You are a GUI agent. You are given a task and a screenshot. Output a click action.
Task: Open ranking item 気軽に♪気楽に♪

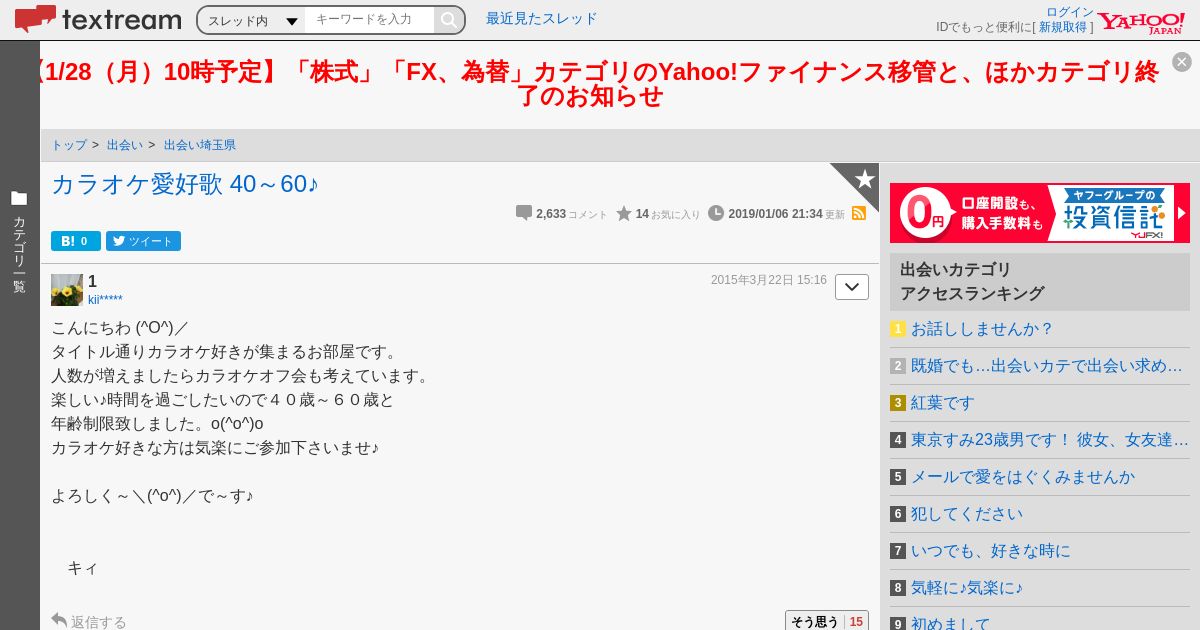tap(967, 588)
